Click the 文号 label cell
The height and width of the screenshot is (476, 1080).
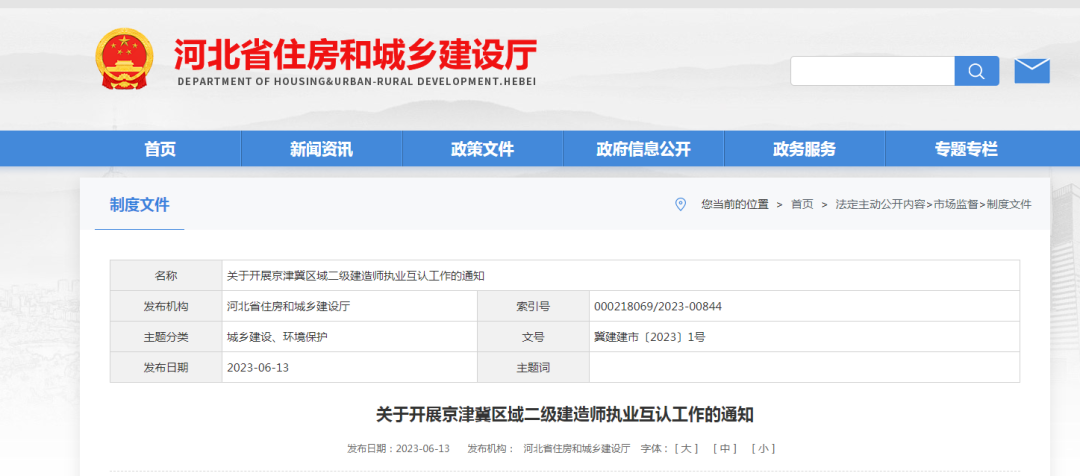533,338
